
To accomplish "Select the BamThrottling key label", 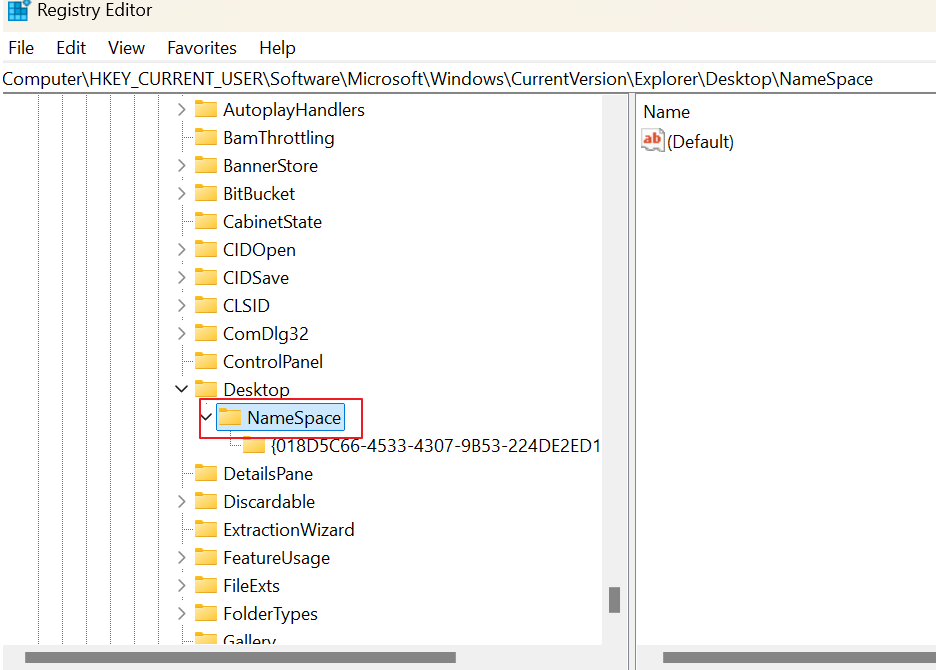I will tap(279, 138).
